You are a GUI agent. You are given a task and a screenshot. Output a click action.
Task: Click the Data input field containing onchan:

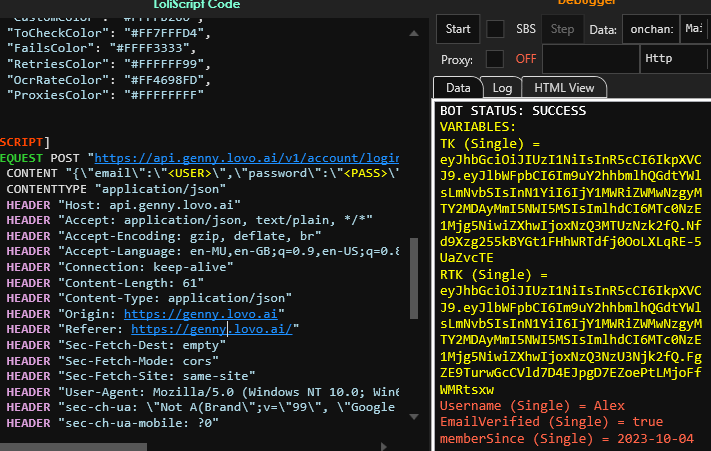click(x=651, y=29)
